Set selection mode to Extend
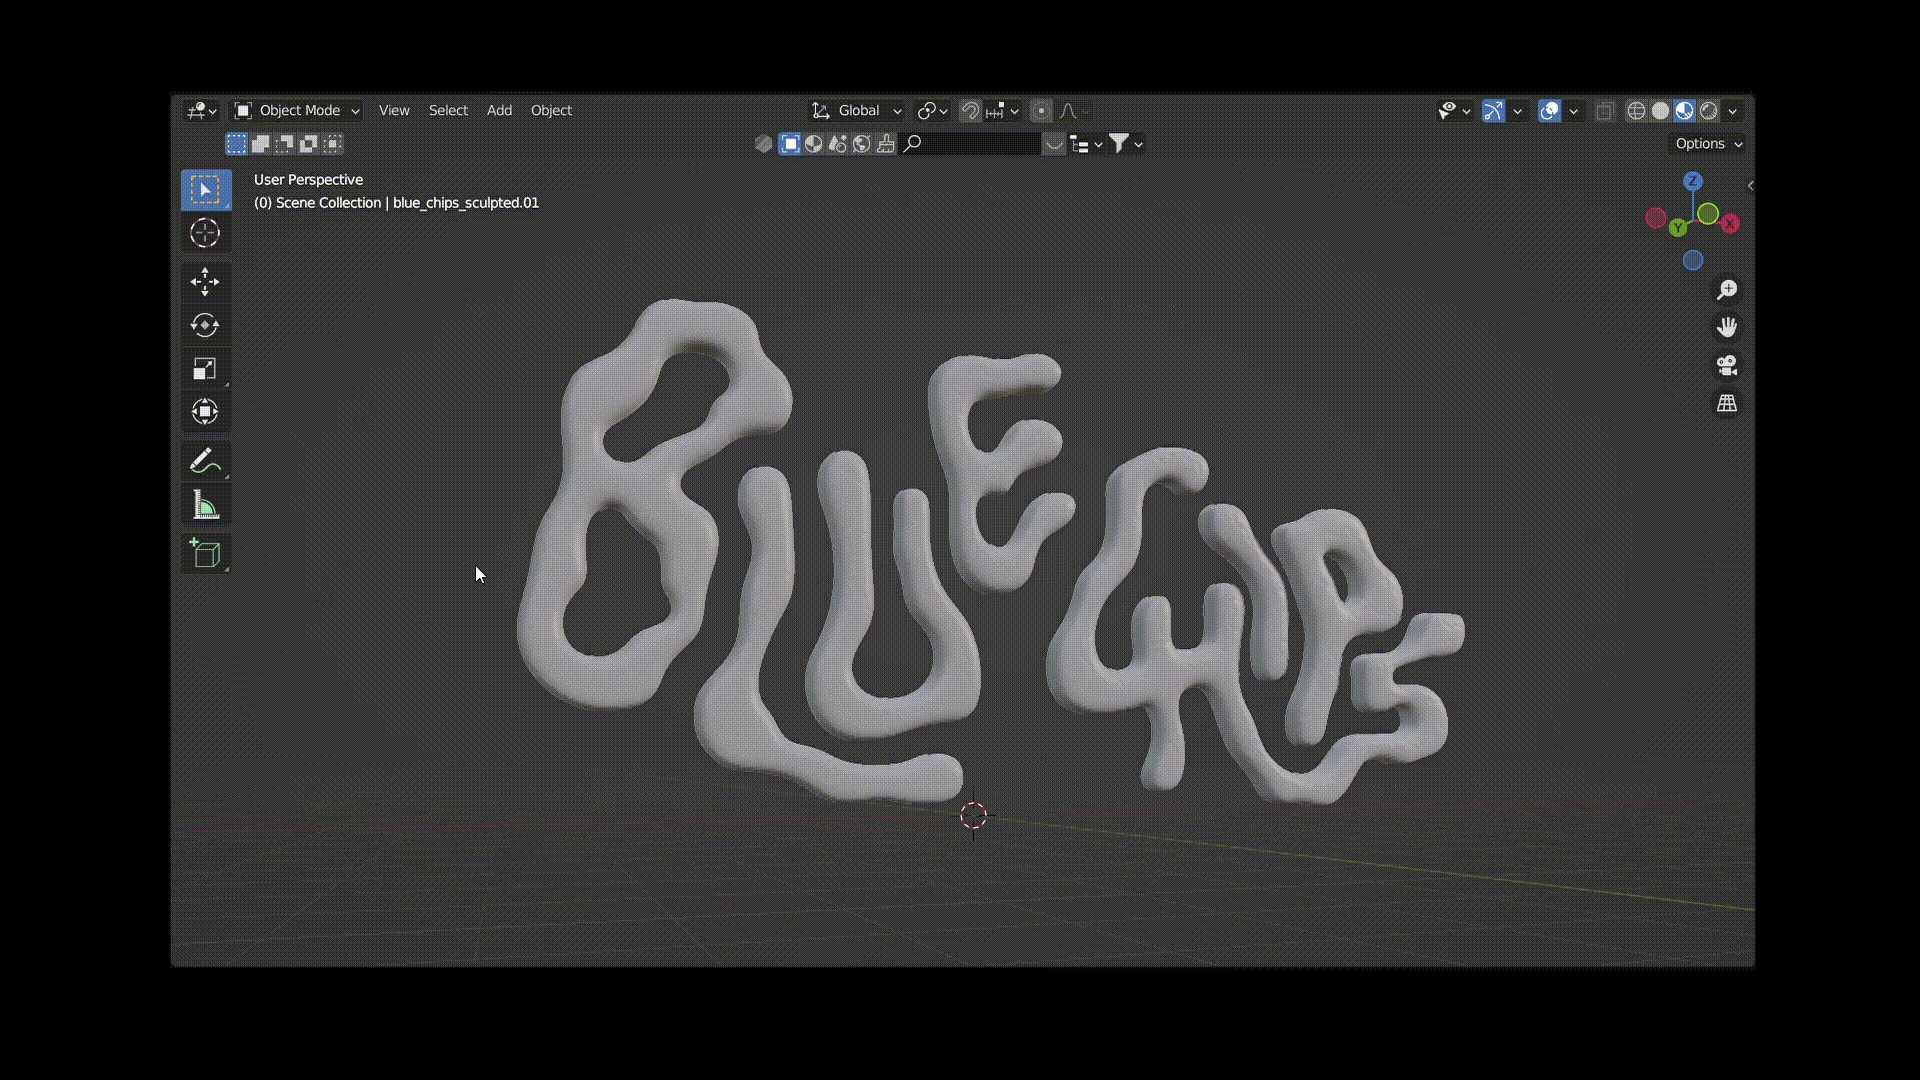Viewport: 1920px width, 1080px height. pyautogui.click(x=260, y=144)
